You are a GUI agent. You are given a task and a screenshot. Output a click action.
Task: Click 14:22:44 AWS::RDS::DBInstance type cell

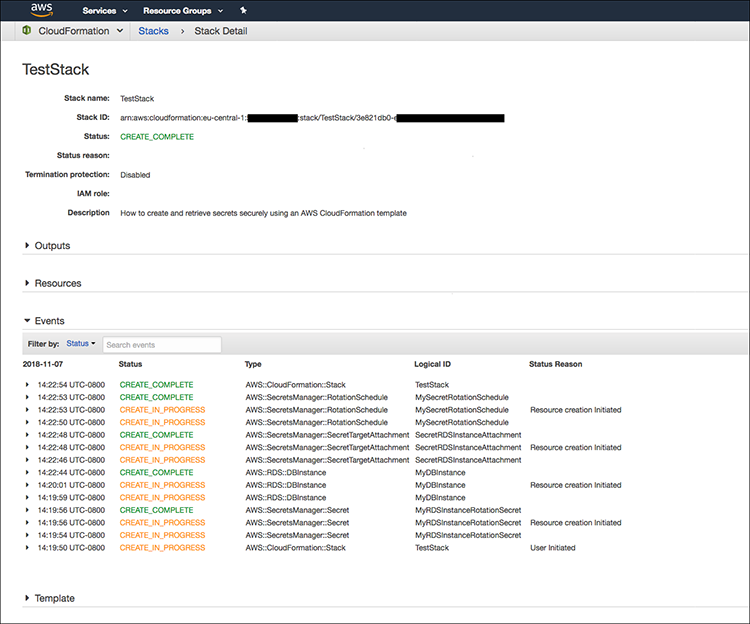click(x=286, y=472)
